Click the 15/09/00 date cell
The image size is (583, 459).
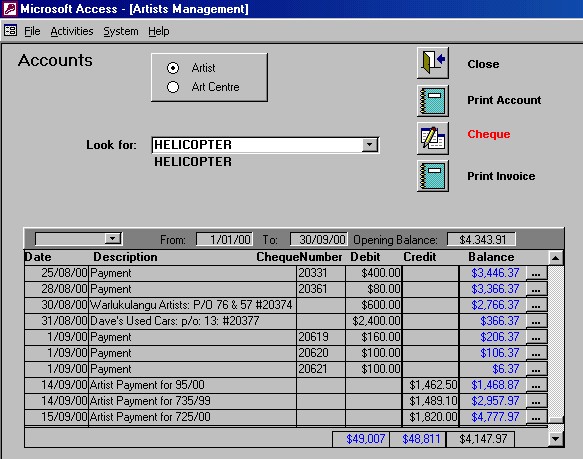(x=57, y=417)
